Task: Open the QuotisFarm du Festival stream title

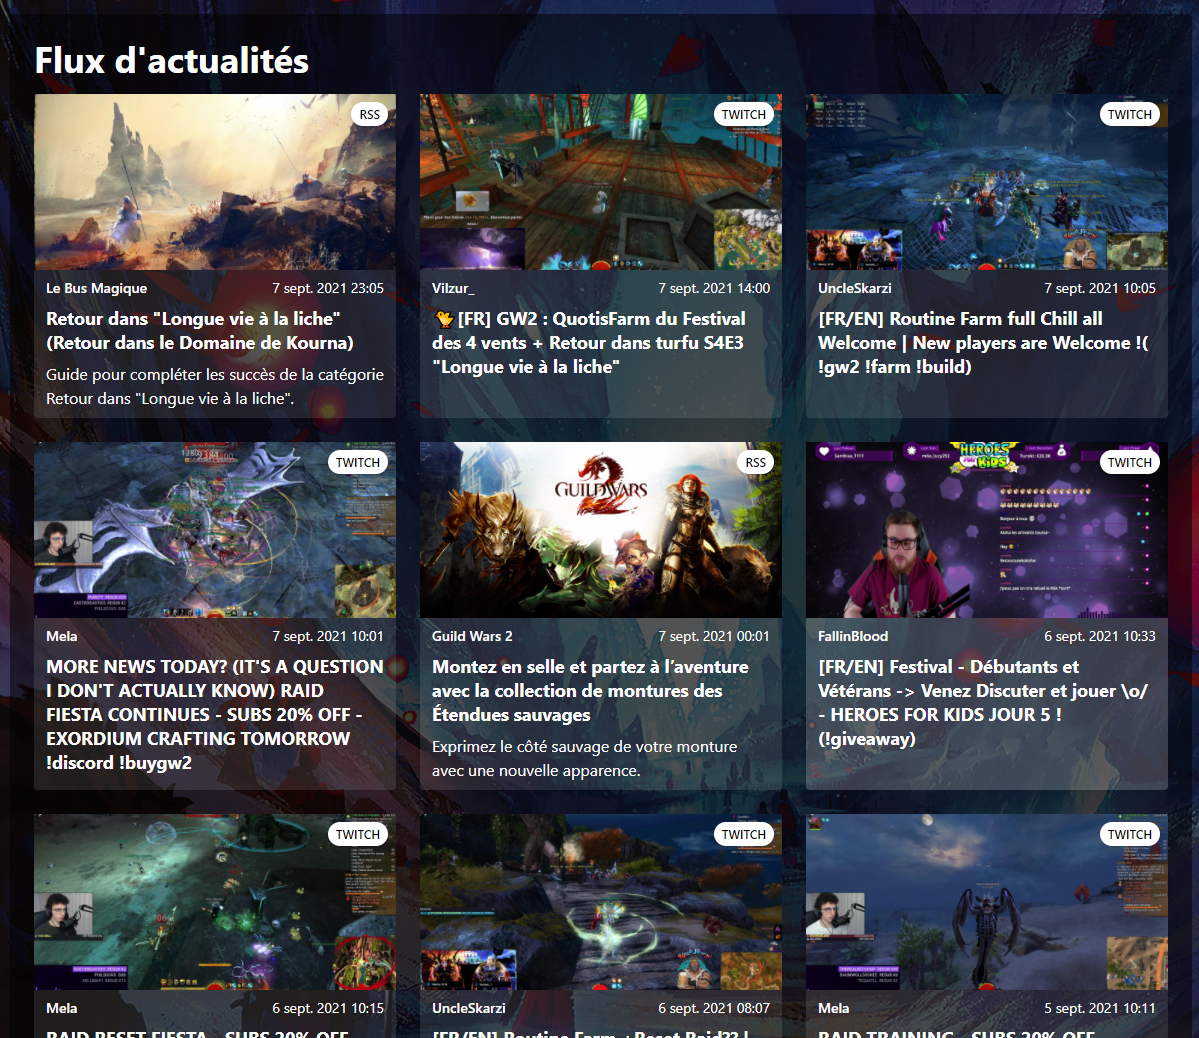Action: pos(588,343)
